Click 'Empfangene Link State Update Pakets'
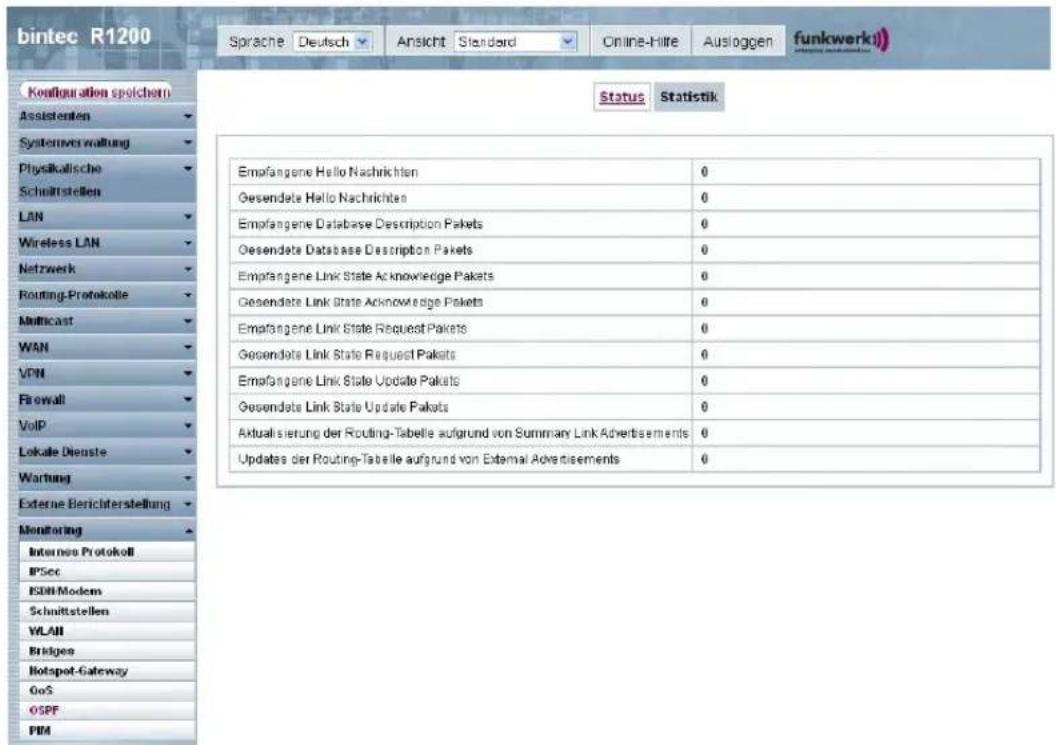This screenshot has width=1056, height=745. pyautogui.click(x=349, y=381)
